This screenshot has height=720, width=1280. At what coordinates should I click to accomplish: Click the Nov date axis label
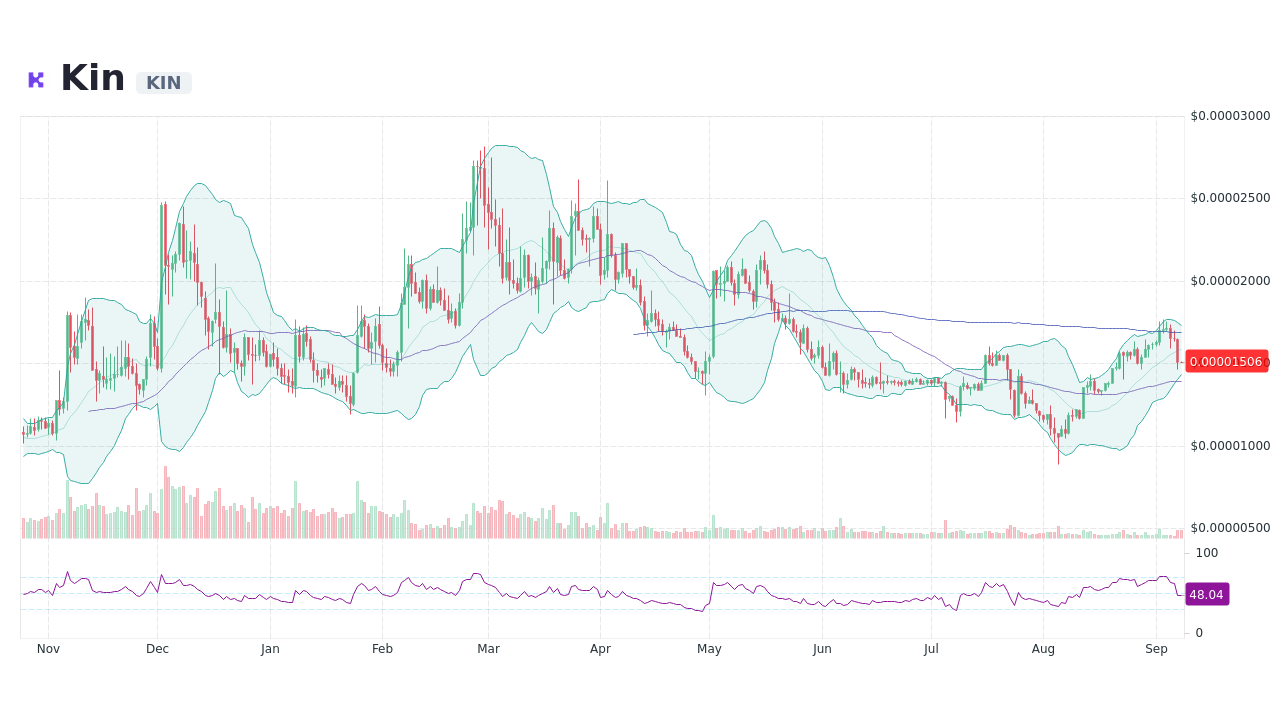[48, 648]
